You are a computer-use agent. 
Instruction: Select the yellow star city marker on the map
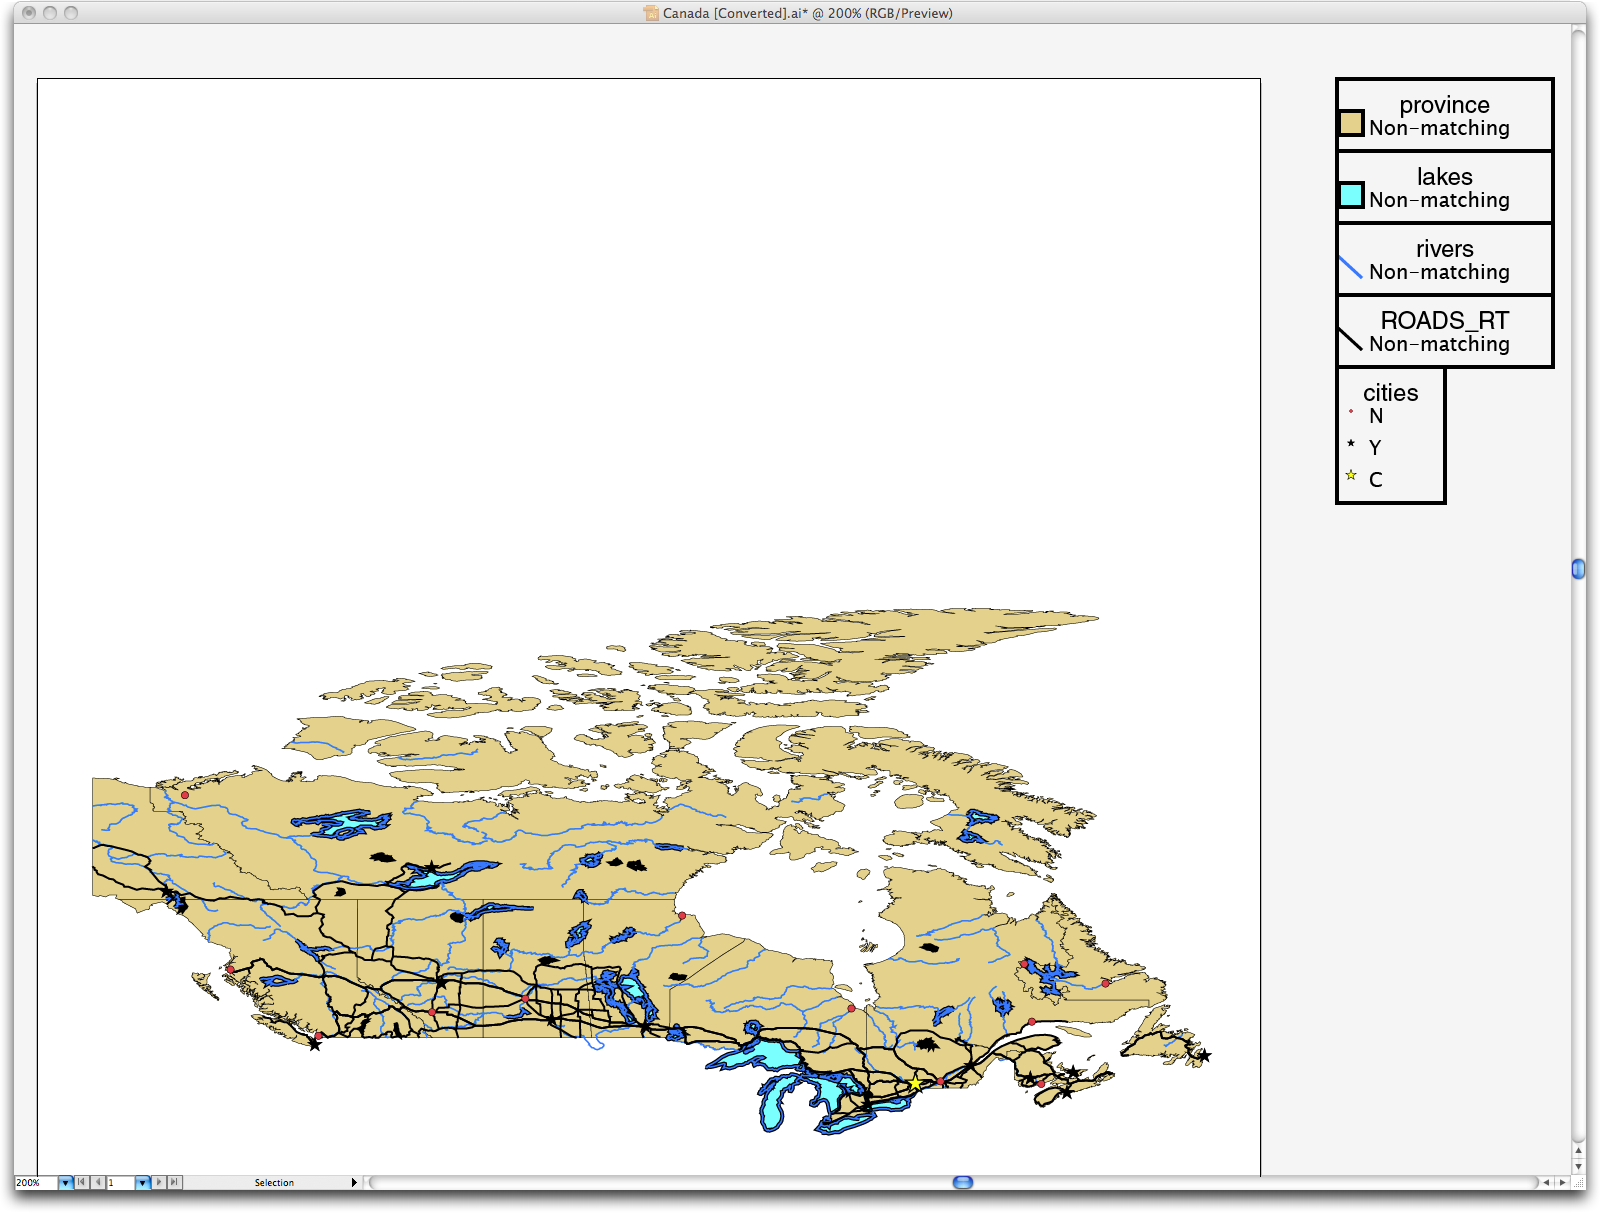[916, 1083]
